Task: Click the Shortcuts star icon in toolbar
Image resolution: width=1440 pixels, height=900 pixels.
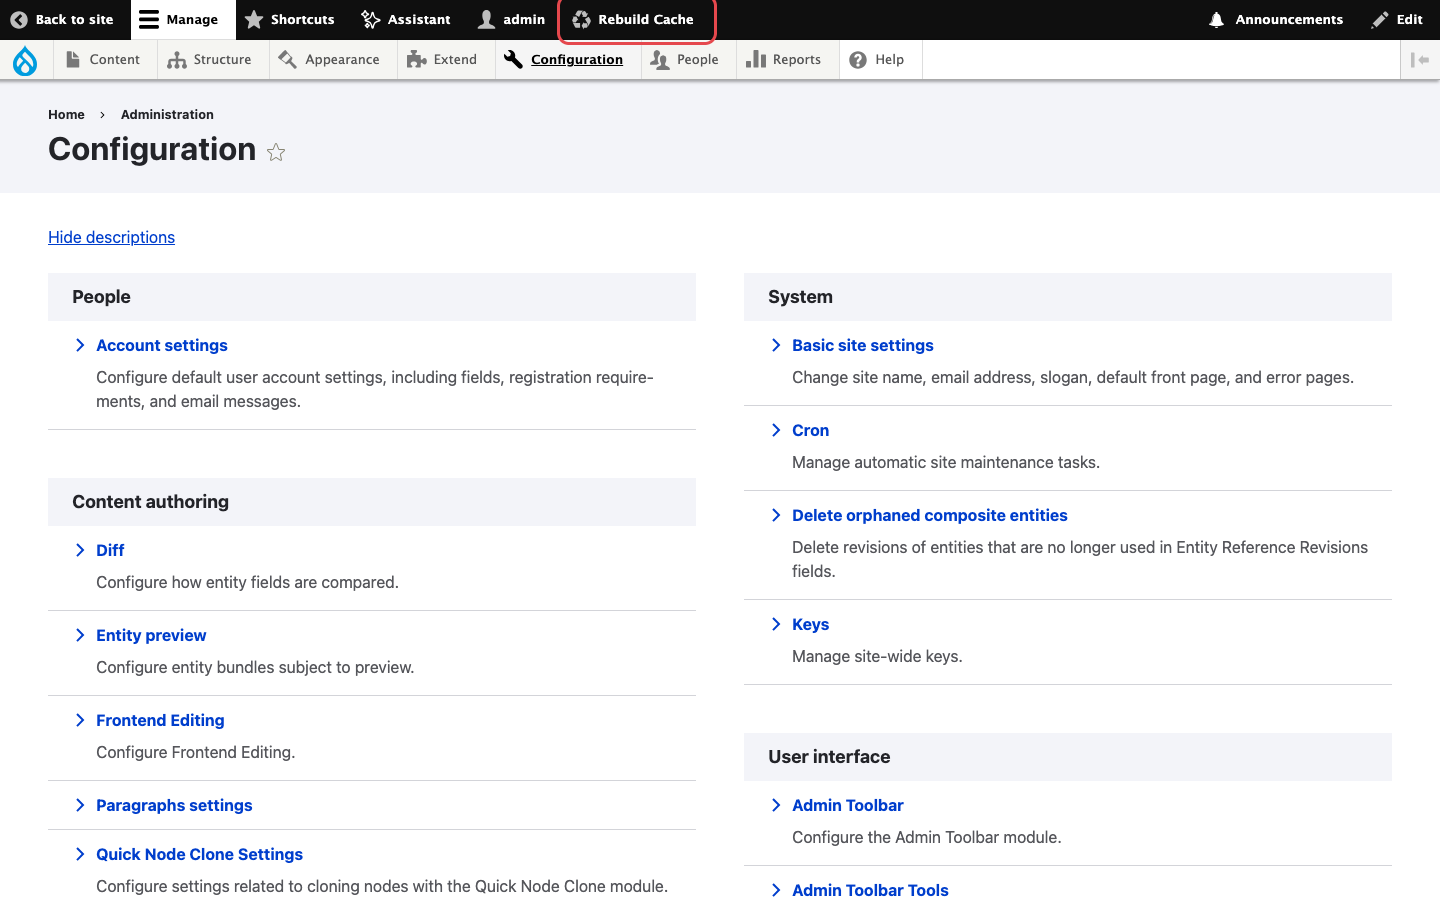Action: 254,19
